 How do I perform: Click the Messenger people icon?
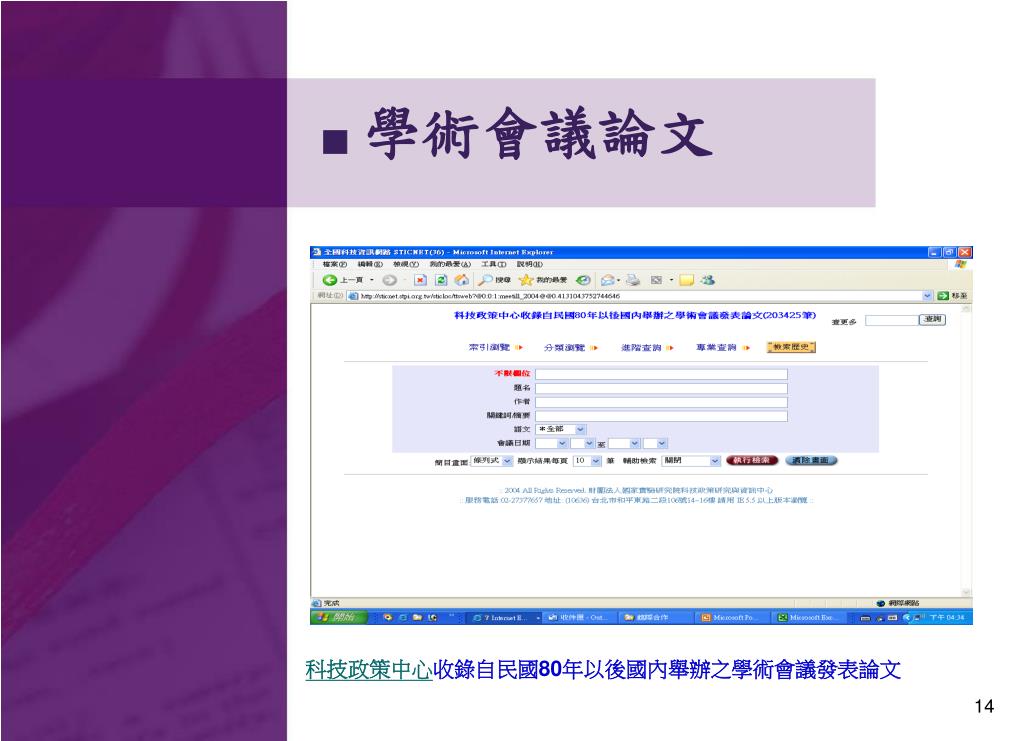[707, 280]
